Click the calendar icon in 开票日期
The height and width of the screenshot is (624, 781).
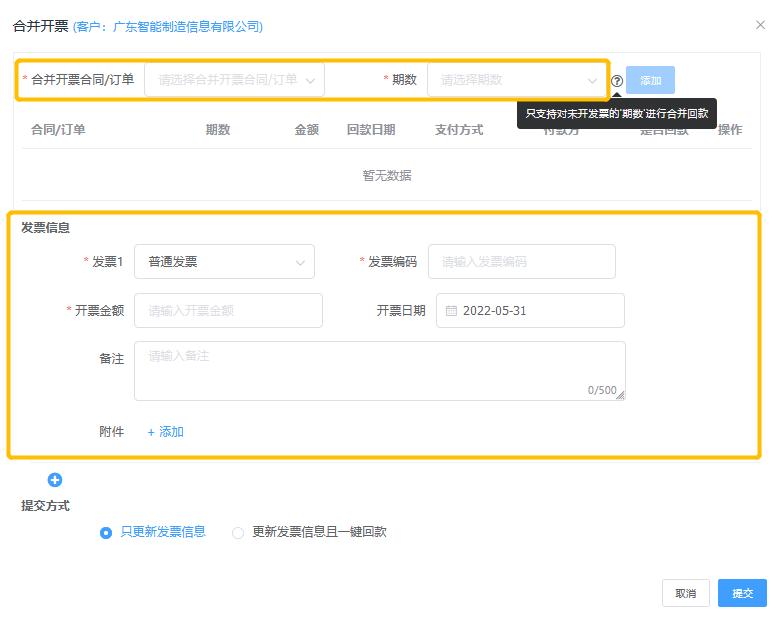(x=451, y=311)
